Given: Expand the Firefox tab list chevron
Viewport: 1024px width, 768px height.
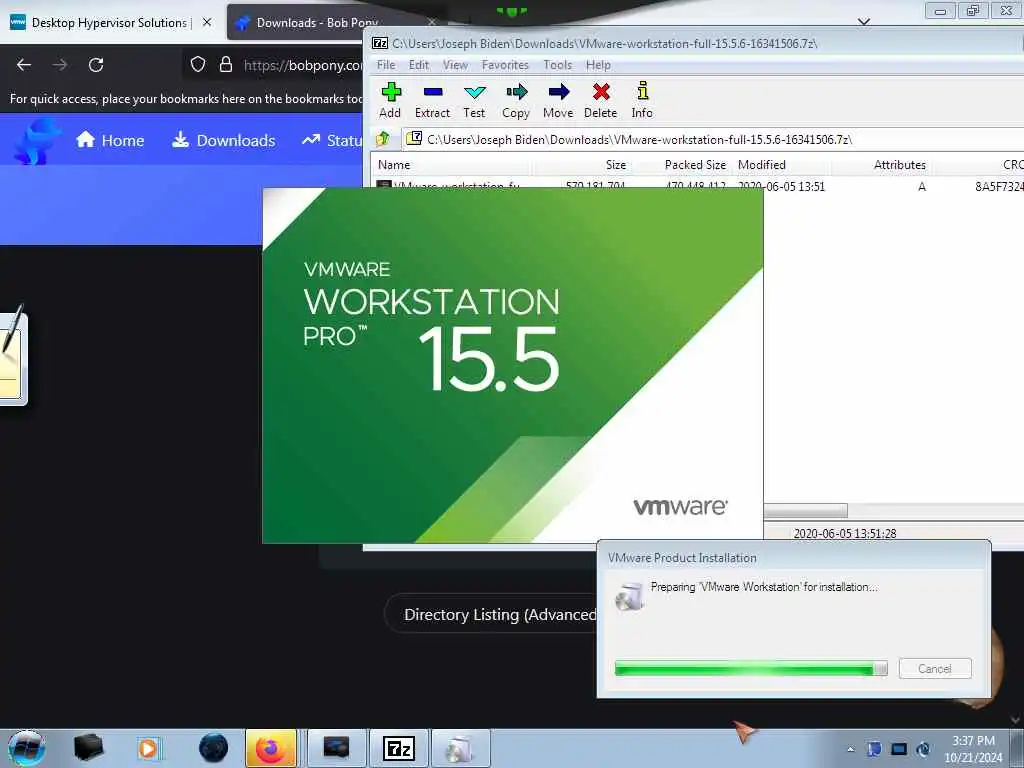Looking at the screenshot, I should [x=864, y=22].
